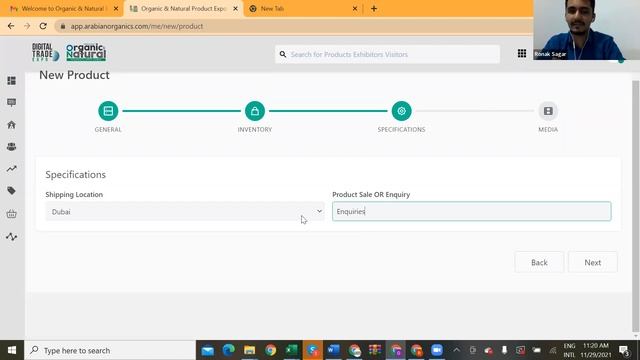Open the notification center icon
The height and width of the screenshot is (360, 640).
(x=624, y=350)
